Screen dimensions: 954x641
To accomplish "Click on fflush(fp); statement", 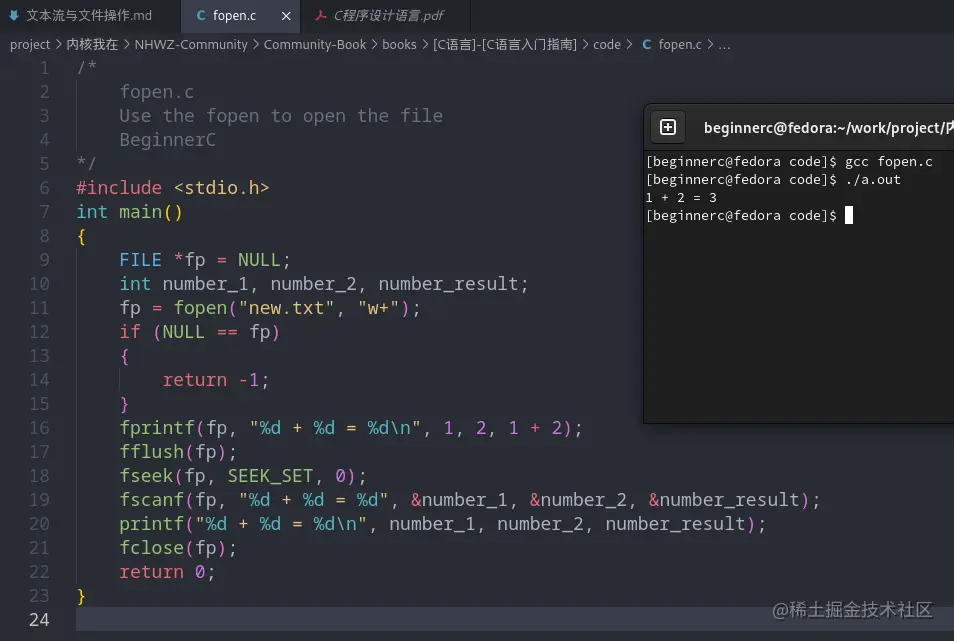I will click(x=178, y=452).
